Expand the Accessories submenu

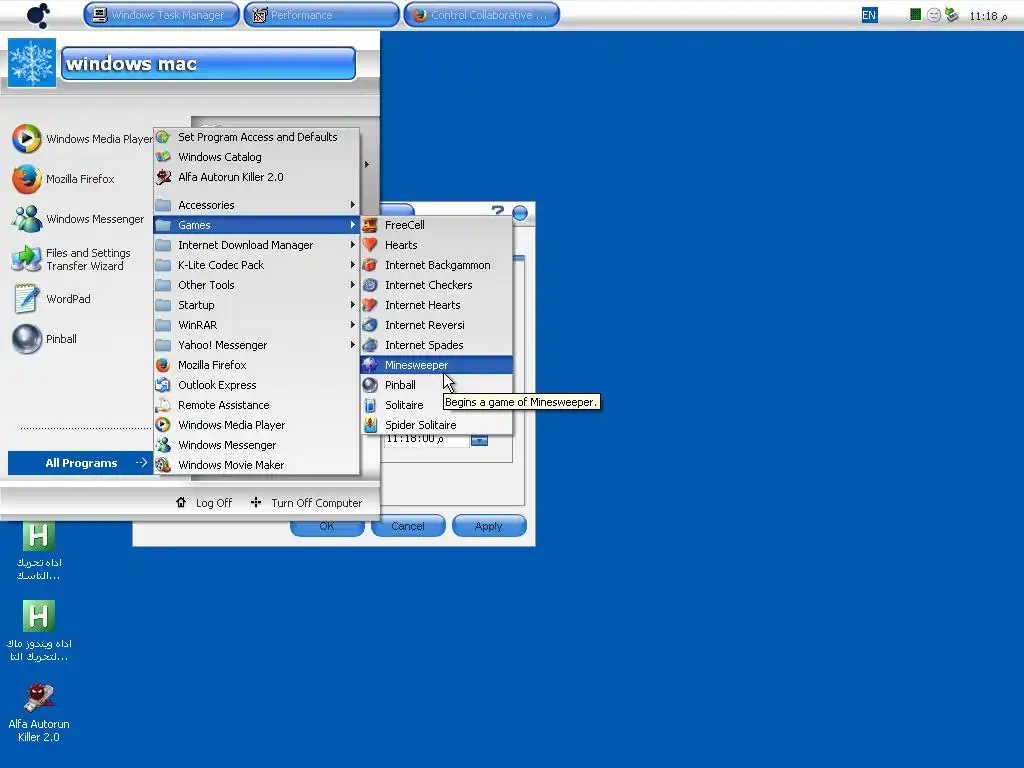pos(257,205)
